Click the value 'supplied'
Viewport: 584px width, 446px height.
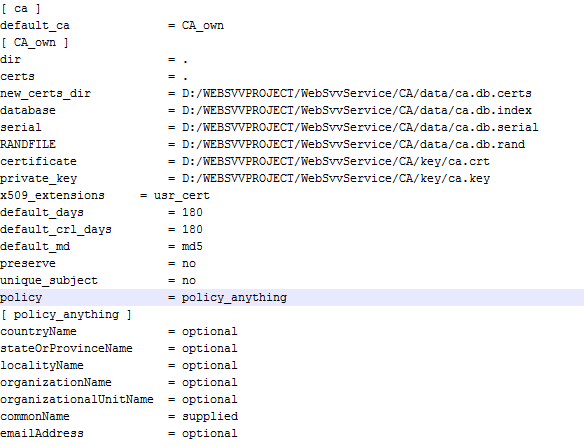[210, 416]
